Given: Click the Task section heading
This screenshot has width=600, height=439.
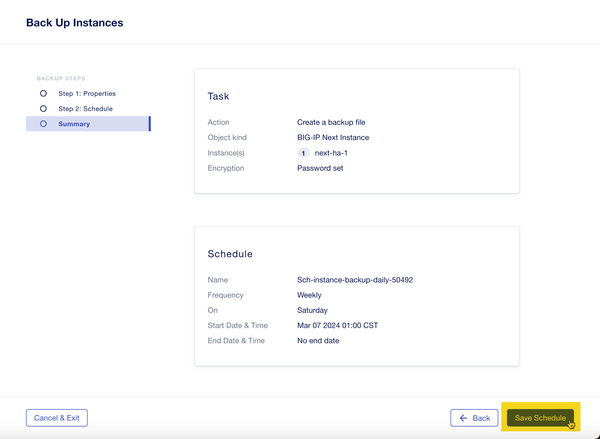Looking at the screenshot, I should (x=218, y=96).
